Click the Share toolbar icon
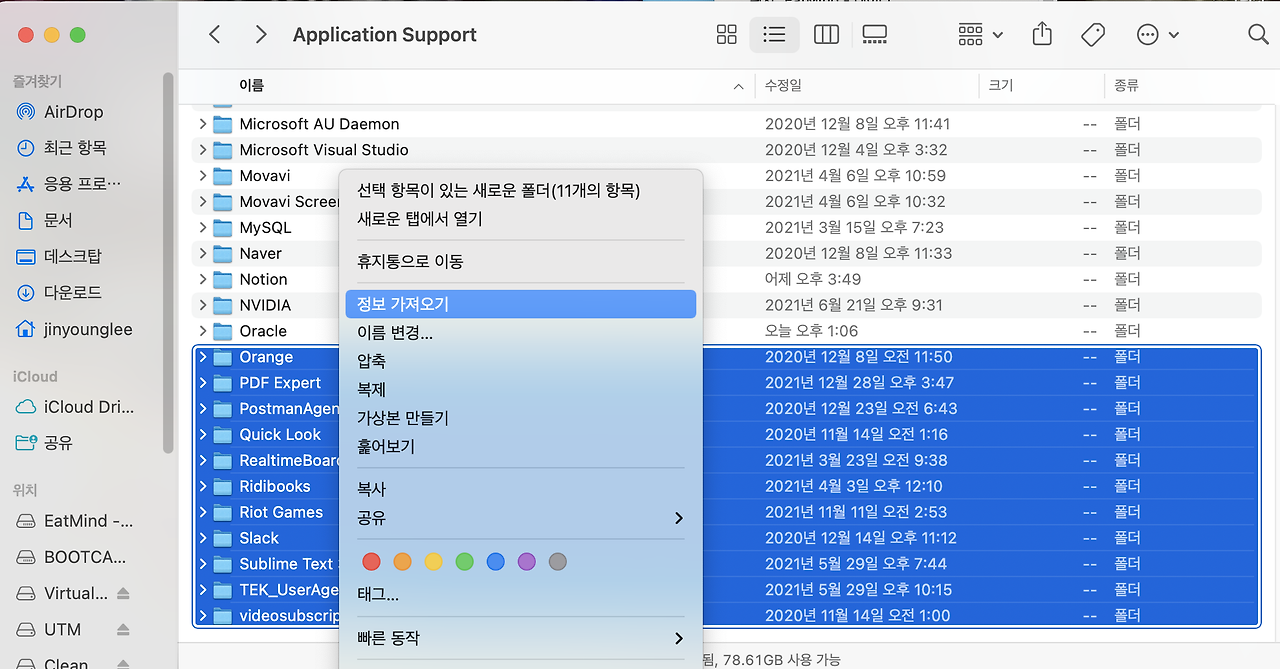The image size is (1280, 669). point(1042,35)
